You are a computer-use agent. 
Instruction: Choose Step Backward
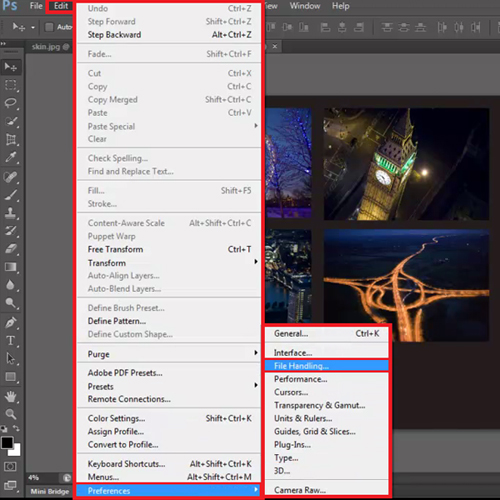point(169,35)
